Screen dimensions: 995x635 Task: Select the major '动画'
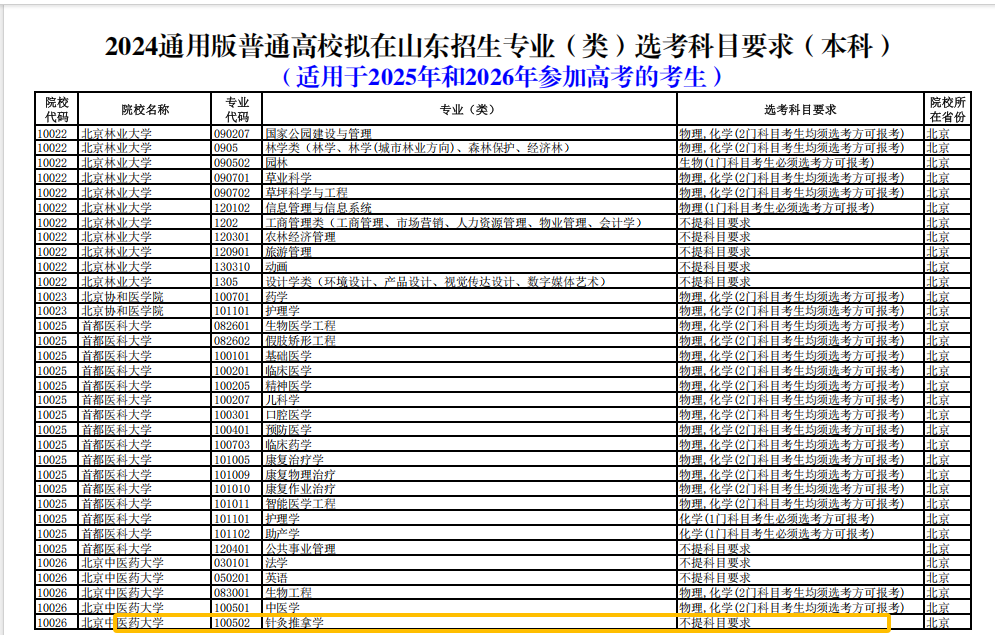pos(277,267)
